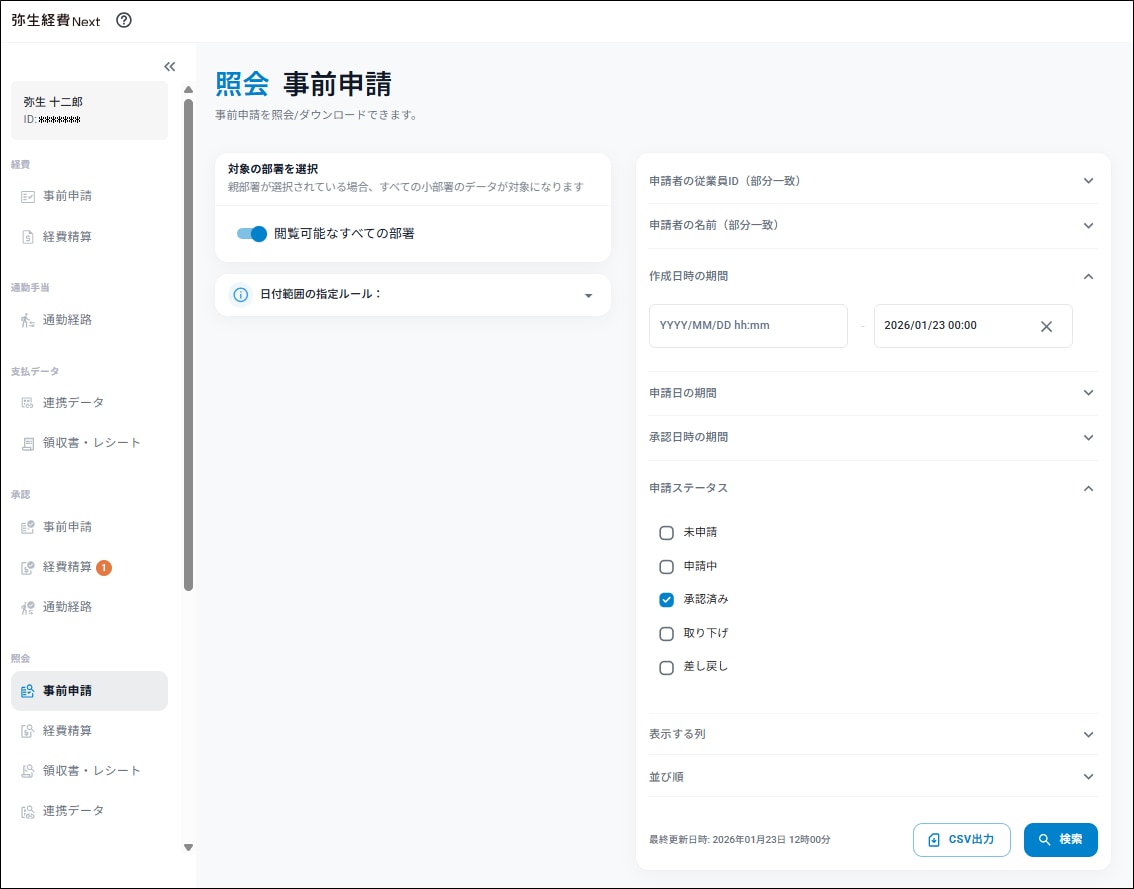Screen dimensions: 1134x889
Task: Click the start date YYYY/MM/DD input field
Action: pos(747,326)
